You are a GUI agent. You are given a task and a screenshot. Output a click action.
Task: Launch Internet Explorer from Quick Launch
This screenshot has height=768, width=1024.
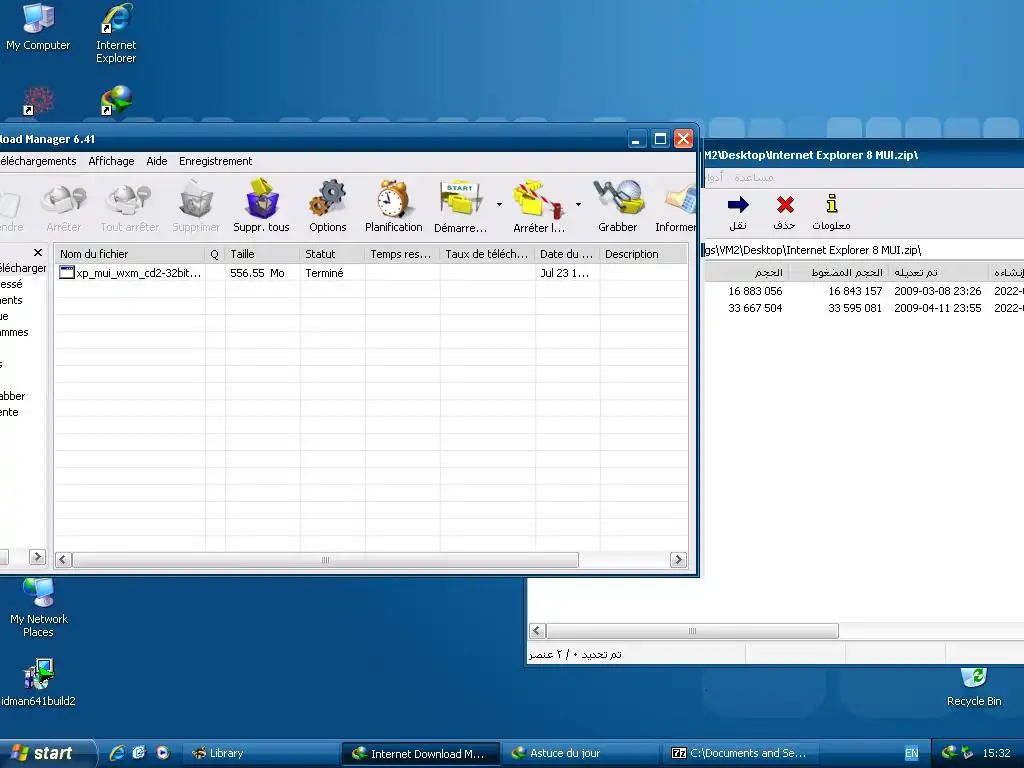[117, 753]
